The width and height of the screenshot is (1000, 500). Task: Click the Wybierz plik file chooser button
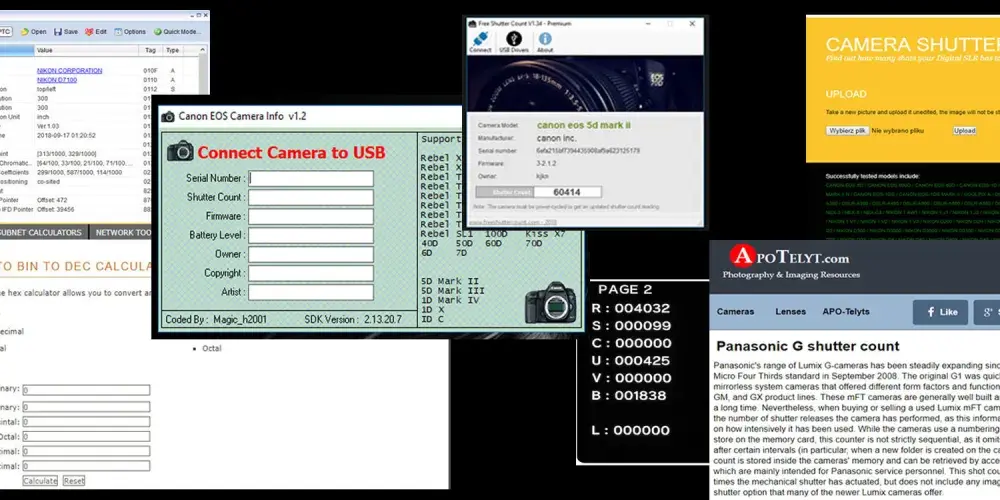[x=848, y=130]
